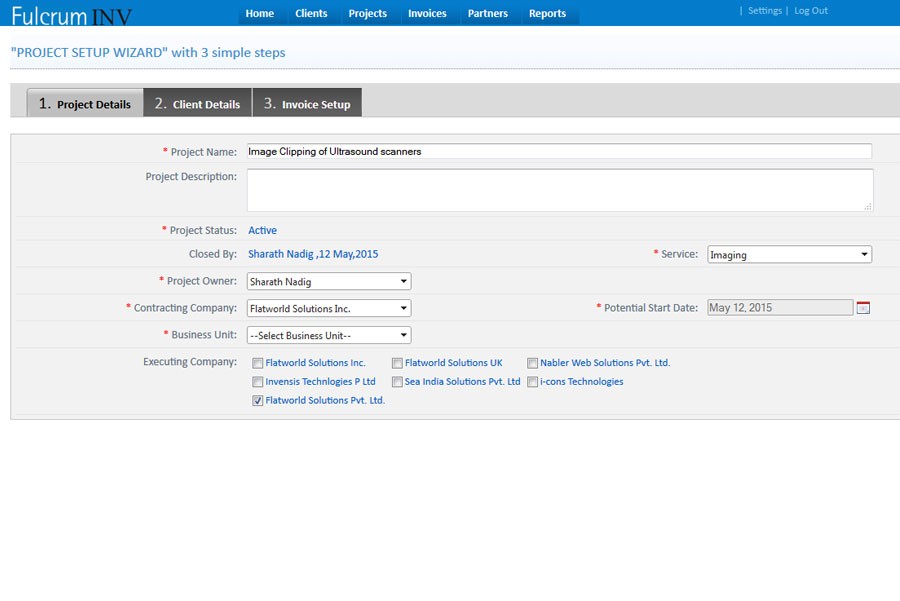
Task: Tick the Nabler Web Solutions checkbox
Action: (x=533, y=363)
